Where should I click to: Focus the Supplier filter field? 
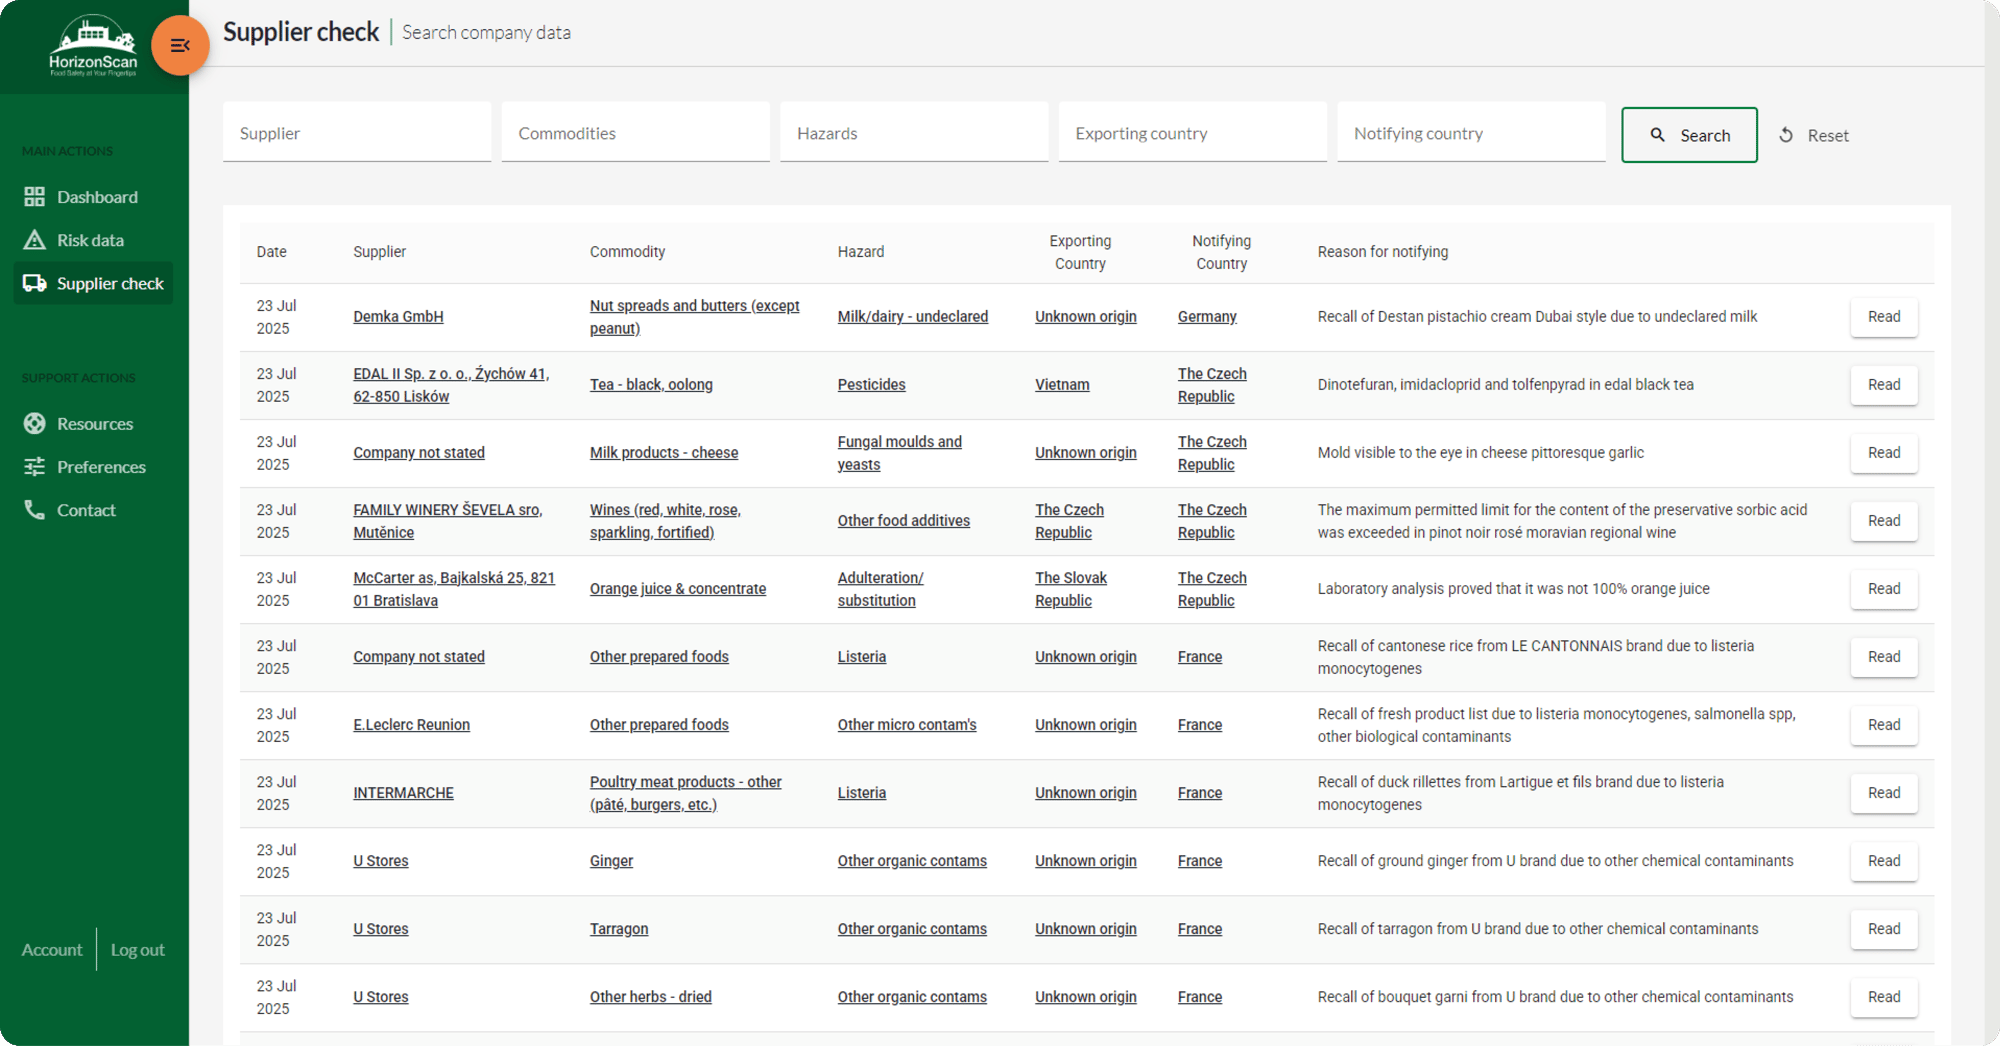pyautogui.click(x=357, y=132)
